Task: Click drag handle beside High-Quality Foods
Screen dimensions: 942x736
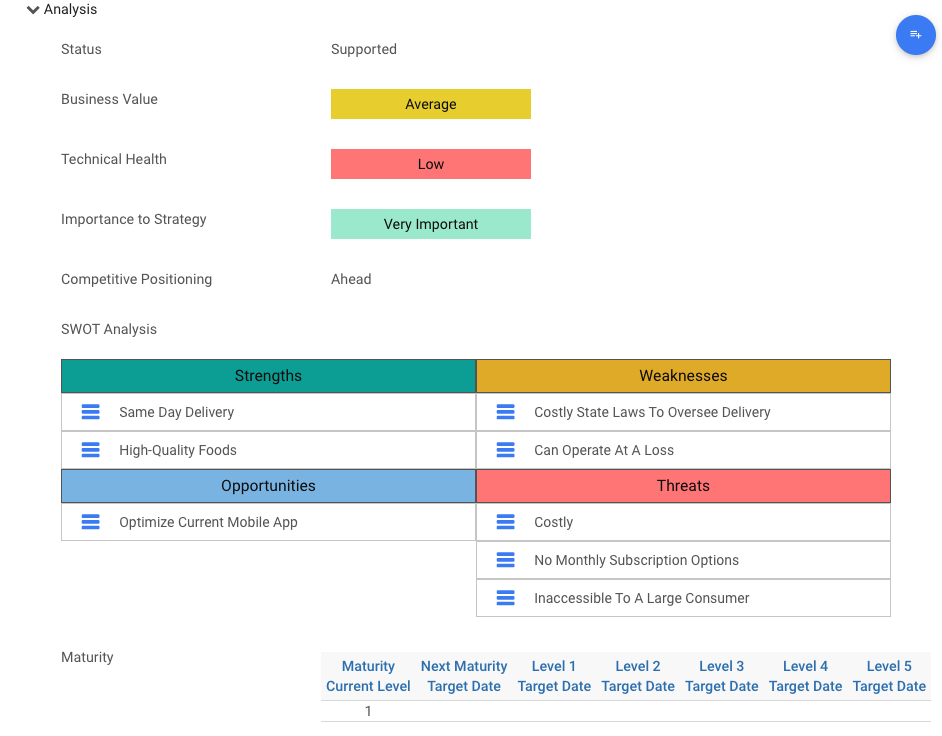Action: tap(91, 450)
